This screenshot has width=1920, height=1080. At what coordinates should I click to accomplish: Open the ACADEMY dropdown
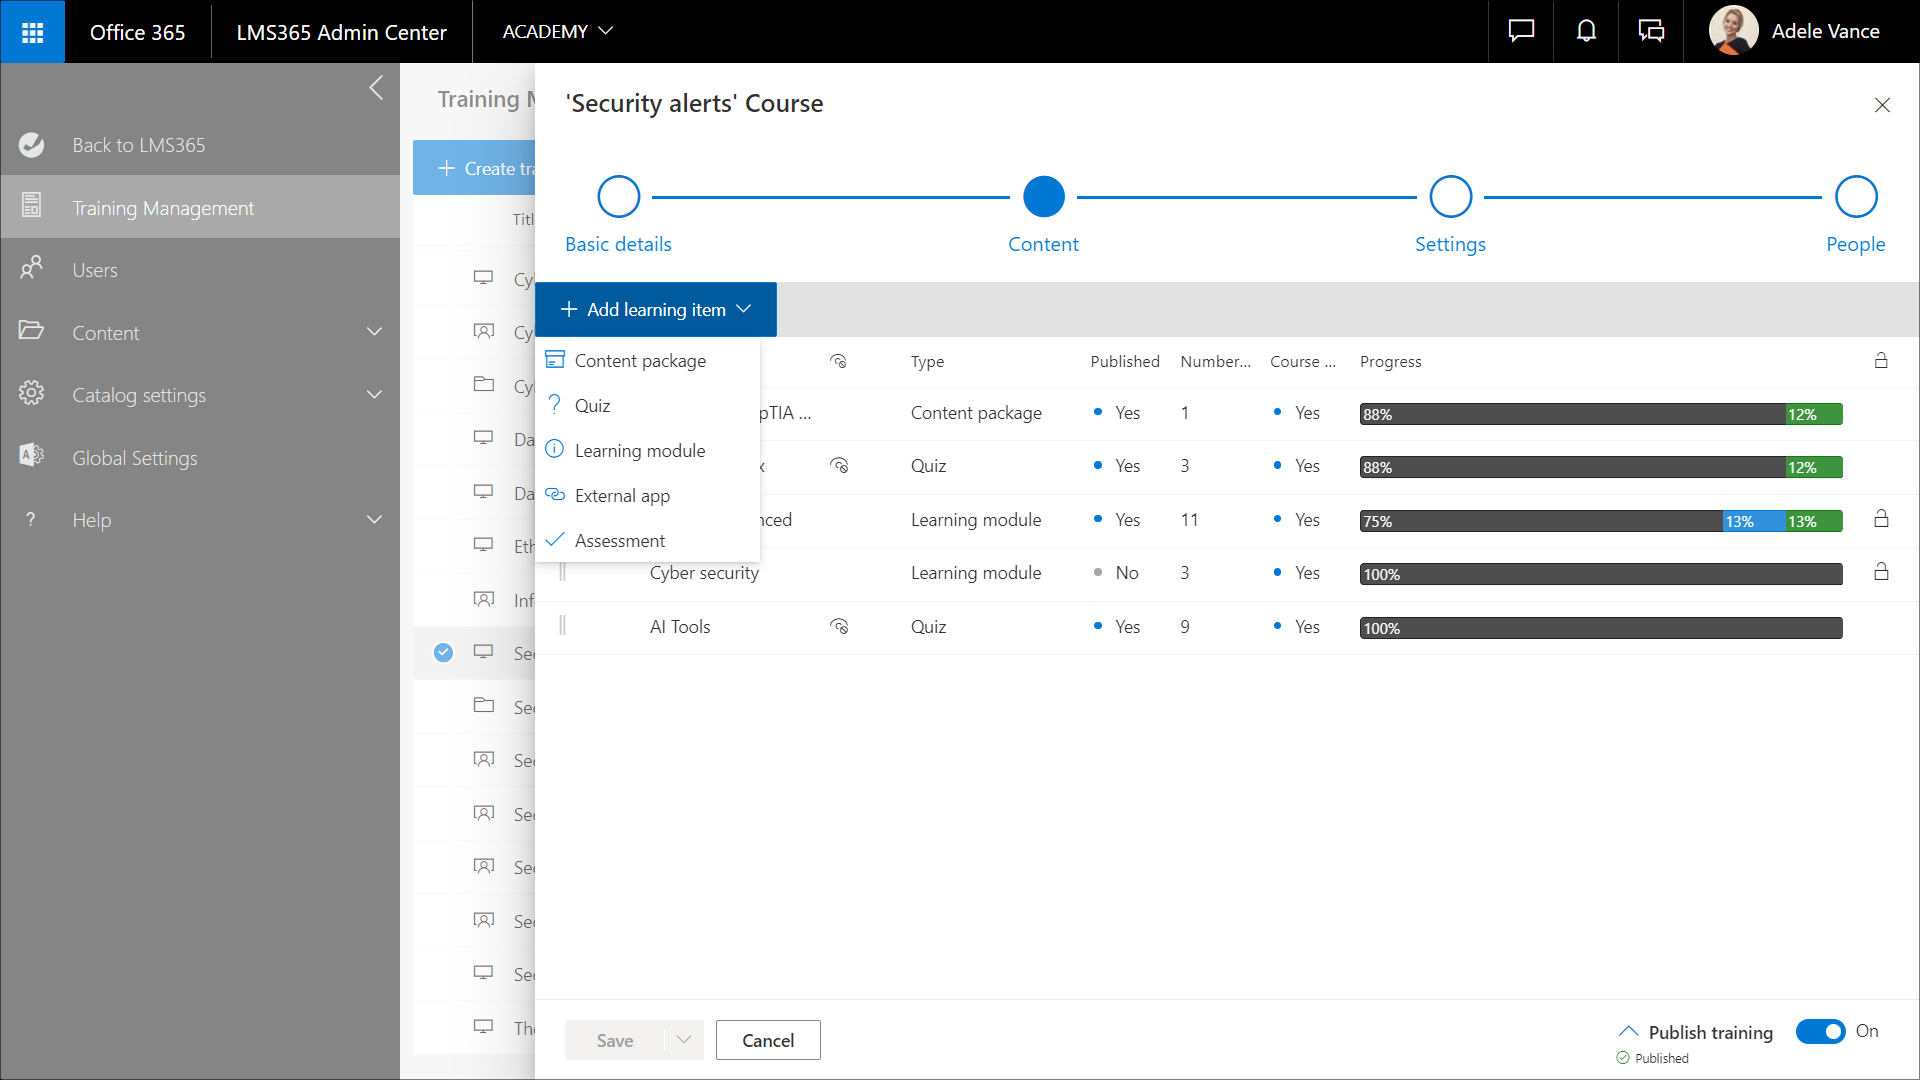[557, 32]
